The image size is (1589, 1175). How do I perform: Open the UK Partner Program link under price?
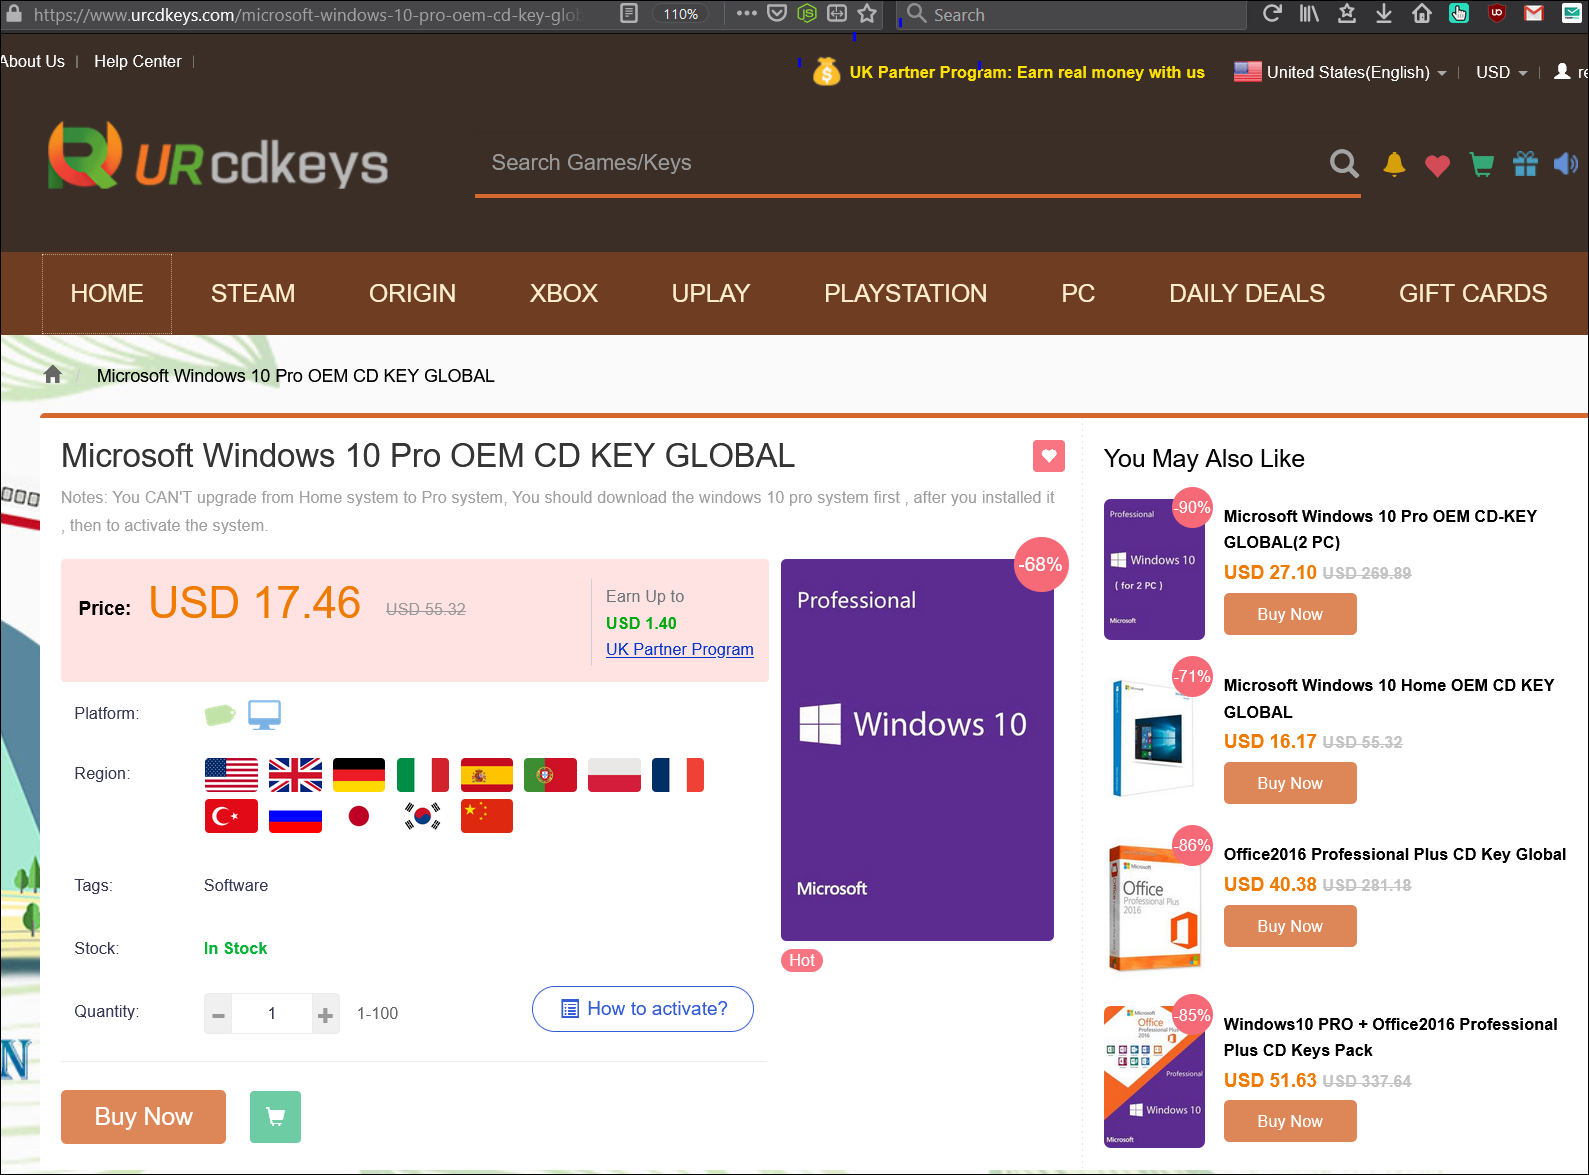(x=680, y=649)
